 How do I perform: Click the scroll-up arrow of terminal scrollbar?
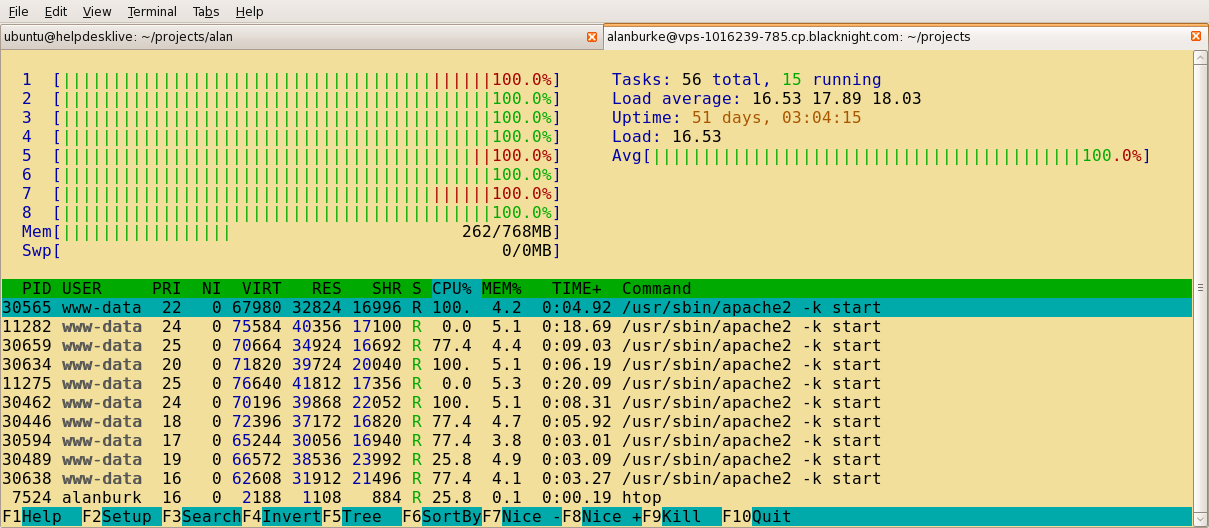[1200, 57]
